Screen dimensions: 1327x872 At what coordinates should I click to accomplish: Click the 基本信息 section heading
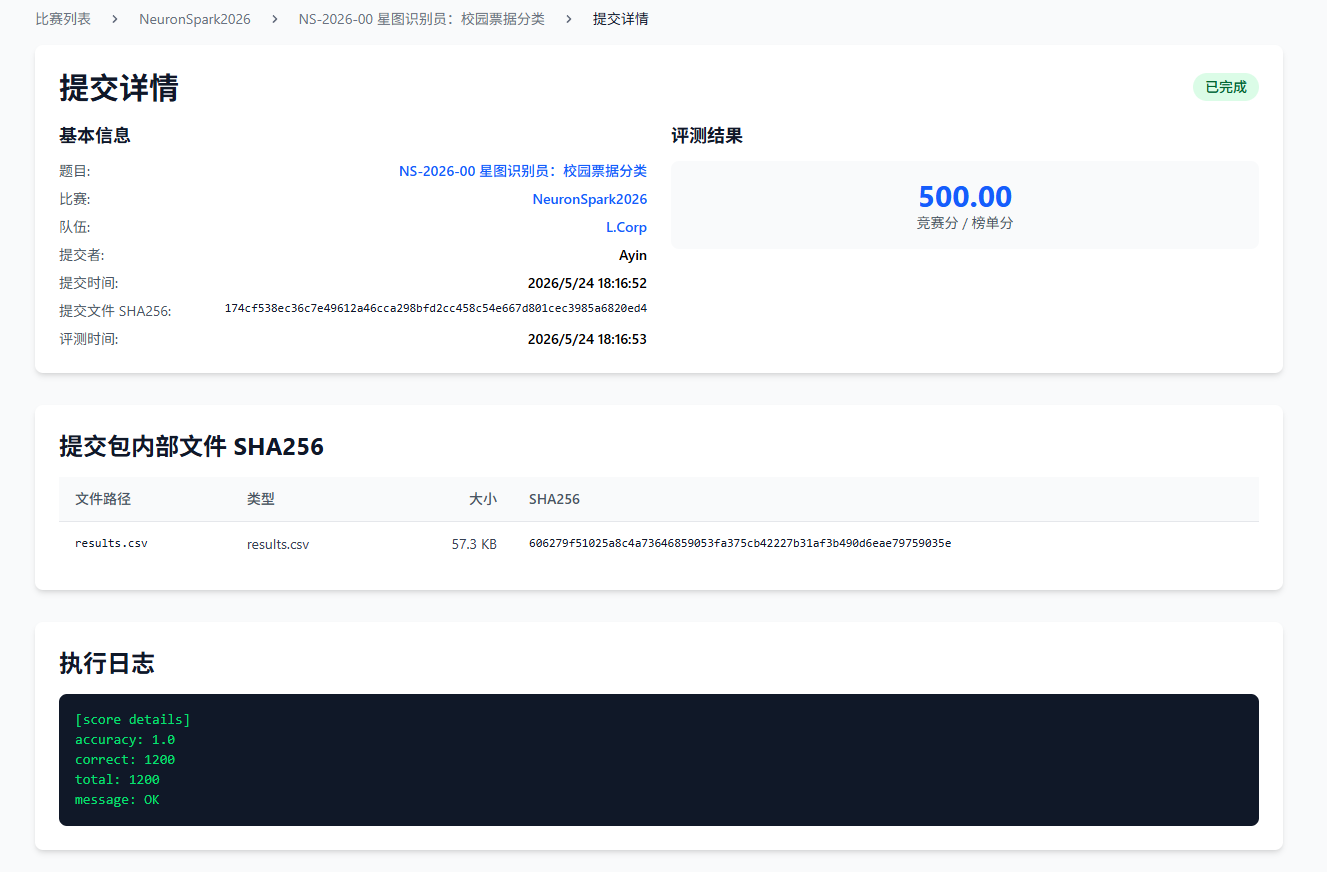click(x=95, y=135)
